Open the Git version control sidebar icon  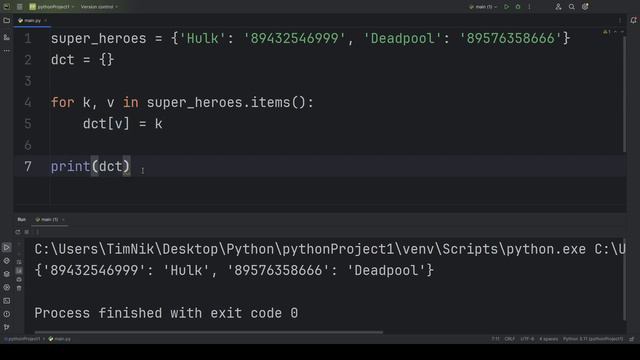click(x=7, y=327)
